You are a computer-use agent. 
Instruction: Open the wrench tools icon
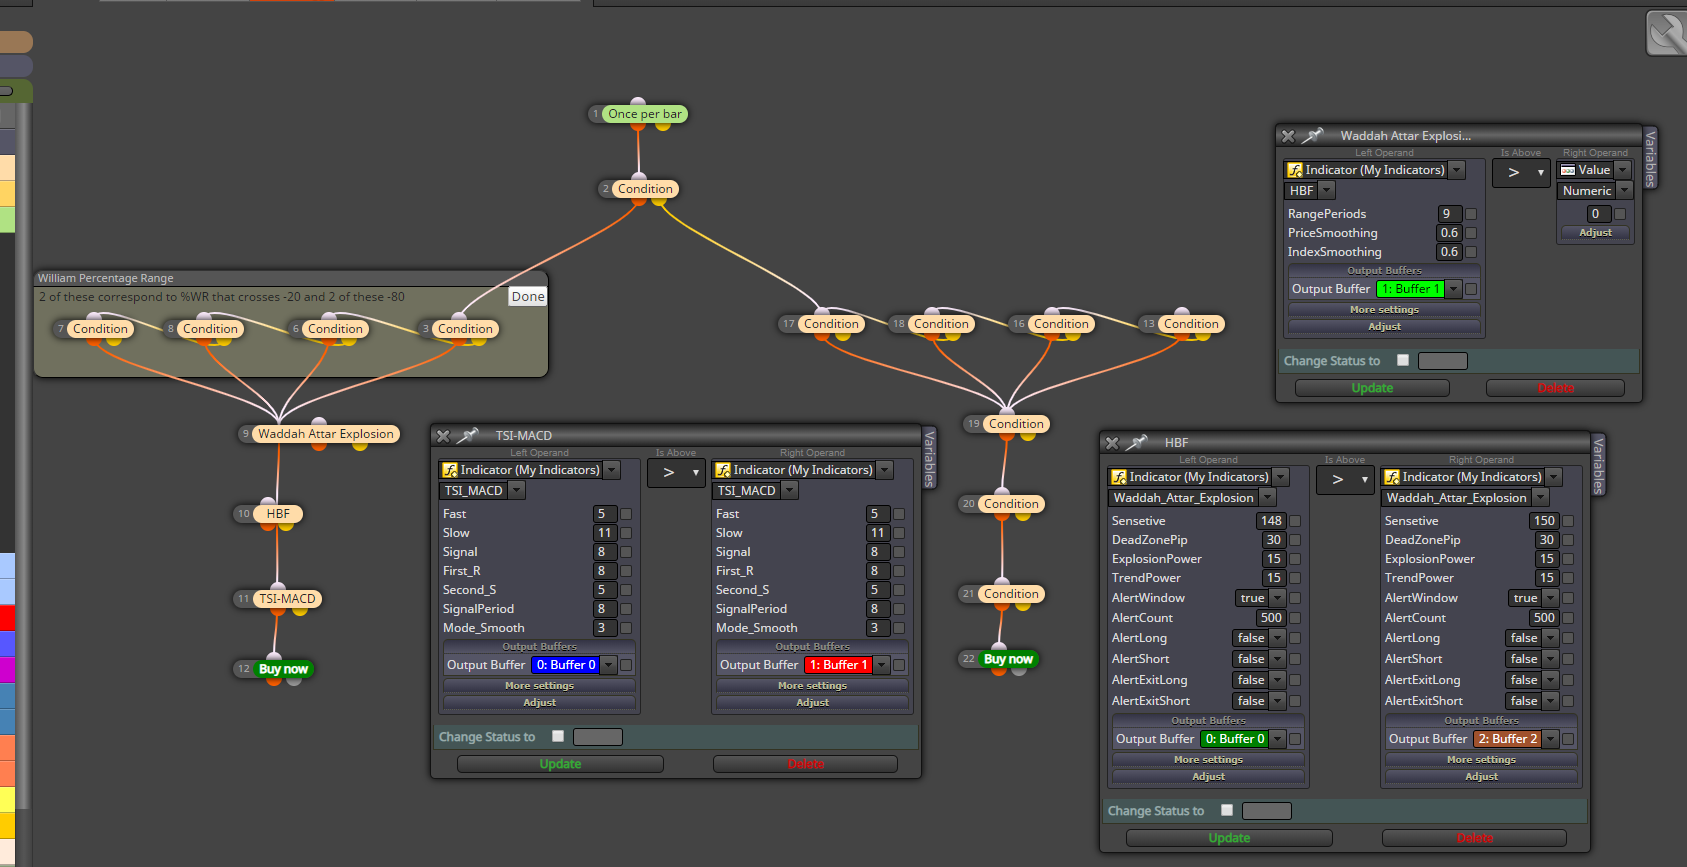pyautogui.click(x=1666, y=33)
